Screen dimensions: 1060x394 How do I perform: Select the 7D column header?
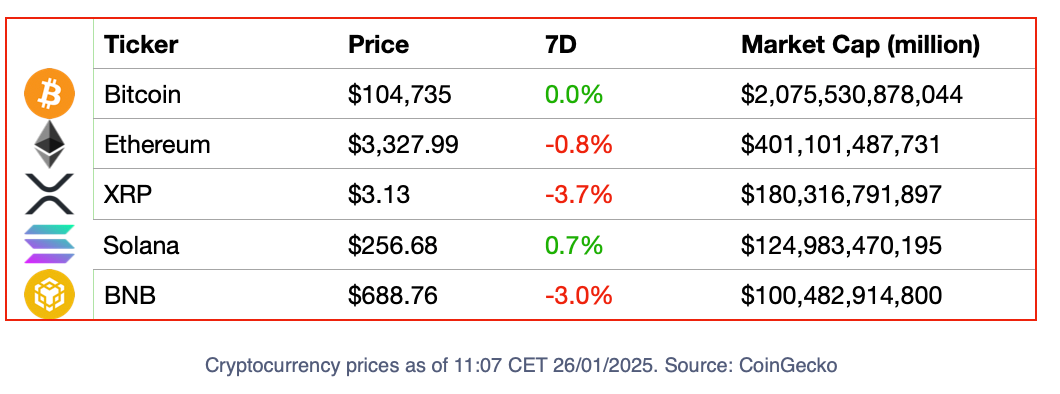coord(560,45)
